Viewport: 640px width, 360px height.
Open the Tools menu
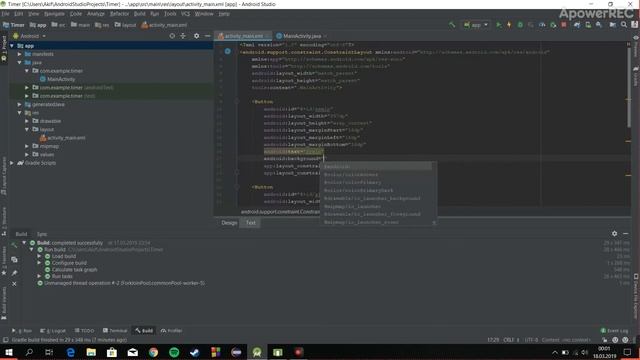[x=170, y=13]
